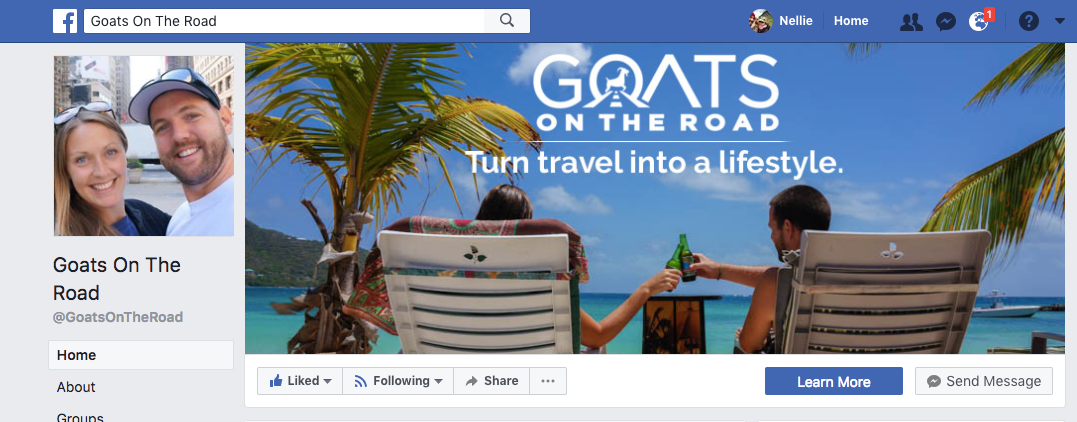Select the Home tab in sidebar
Image resolution: width=1077 pixels, height=422 pixels.
coord(141,355)
